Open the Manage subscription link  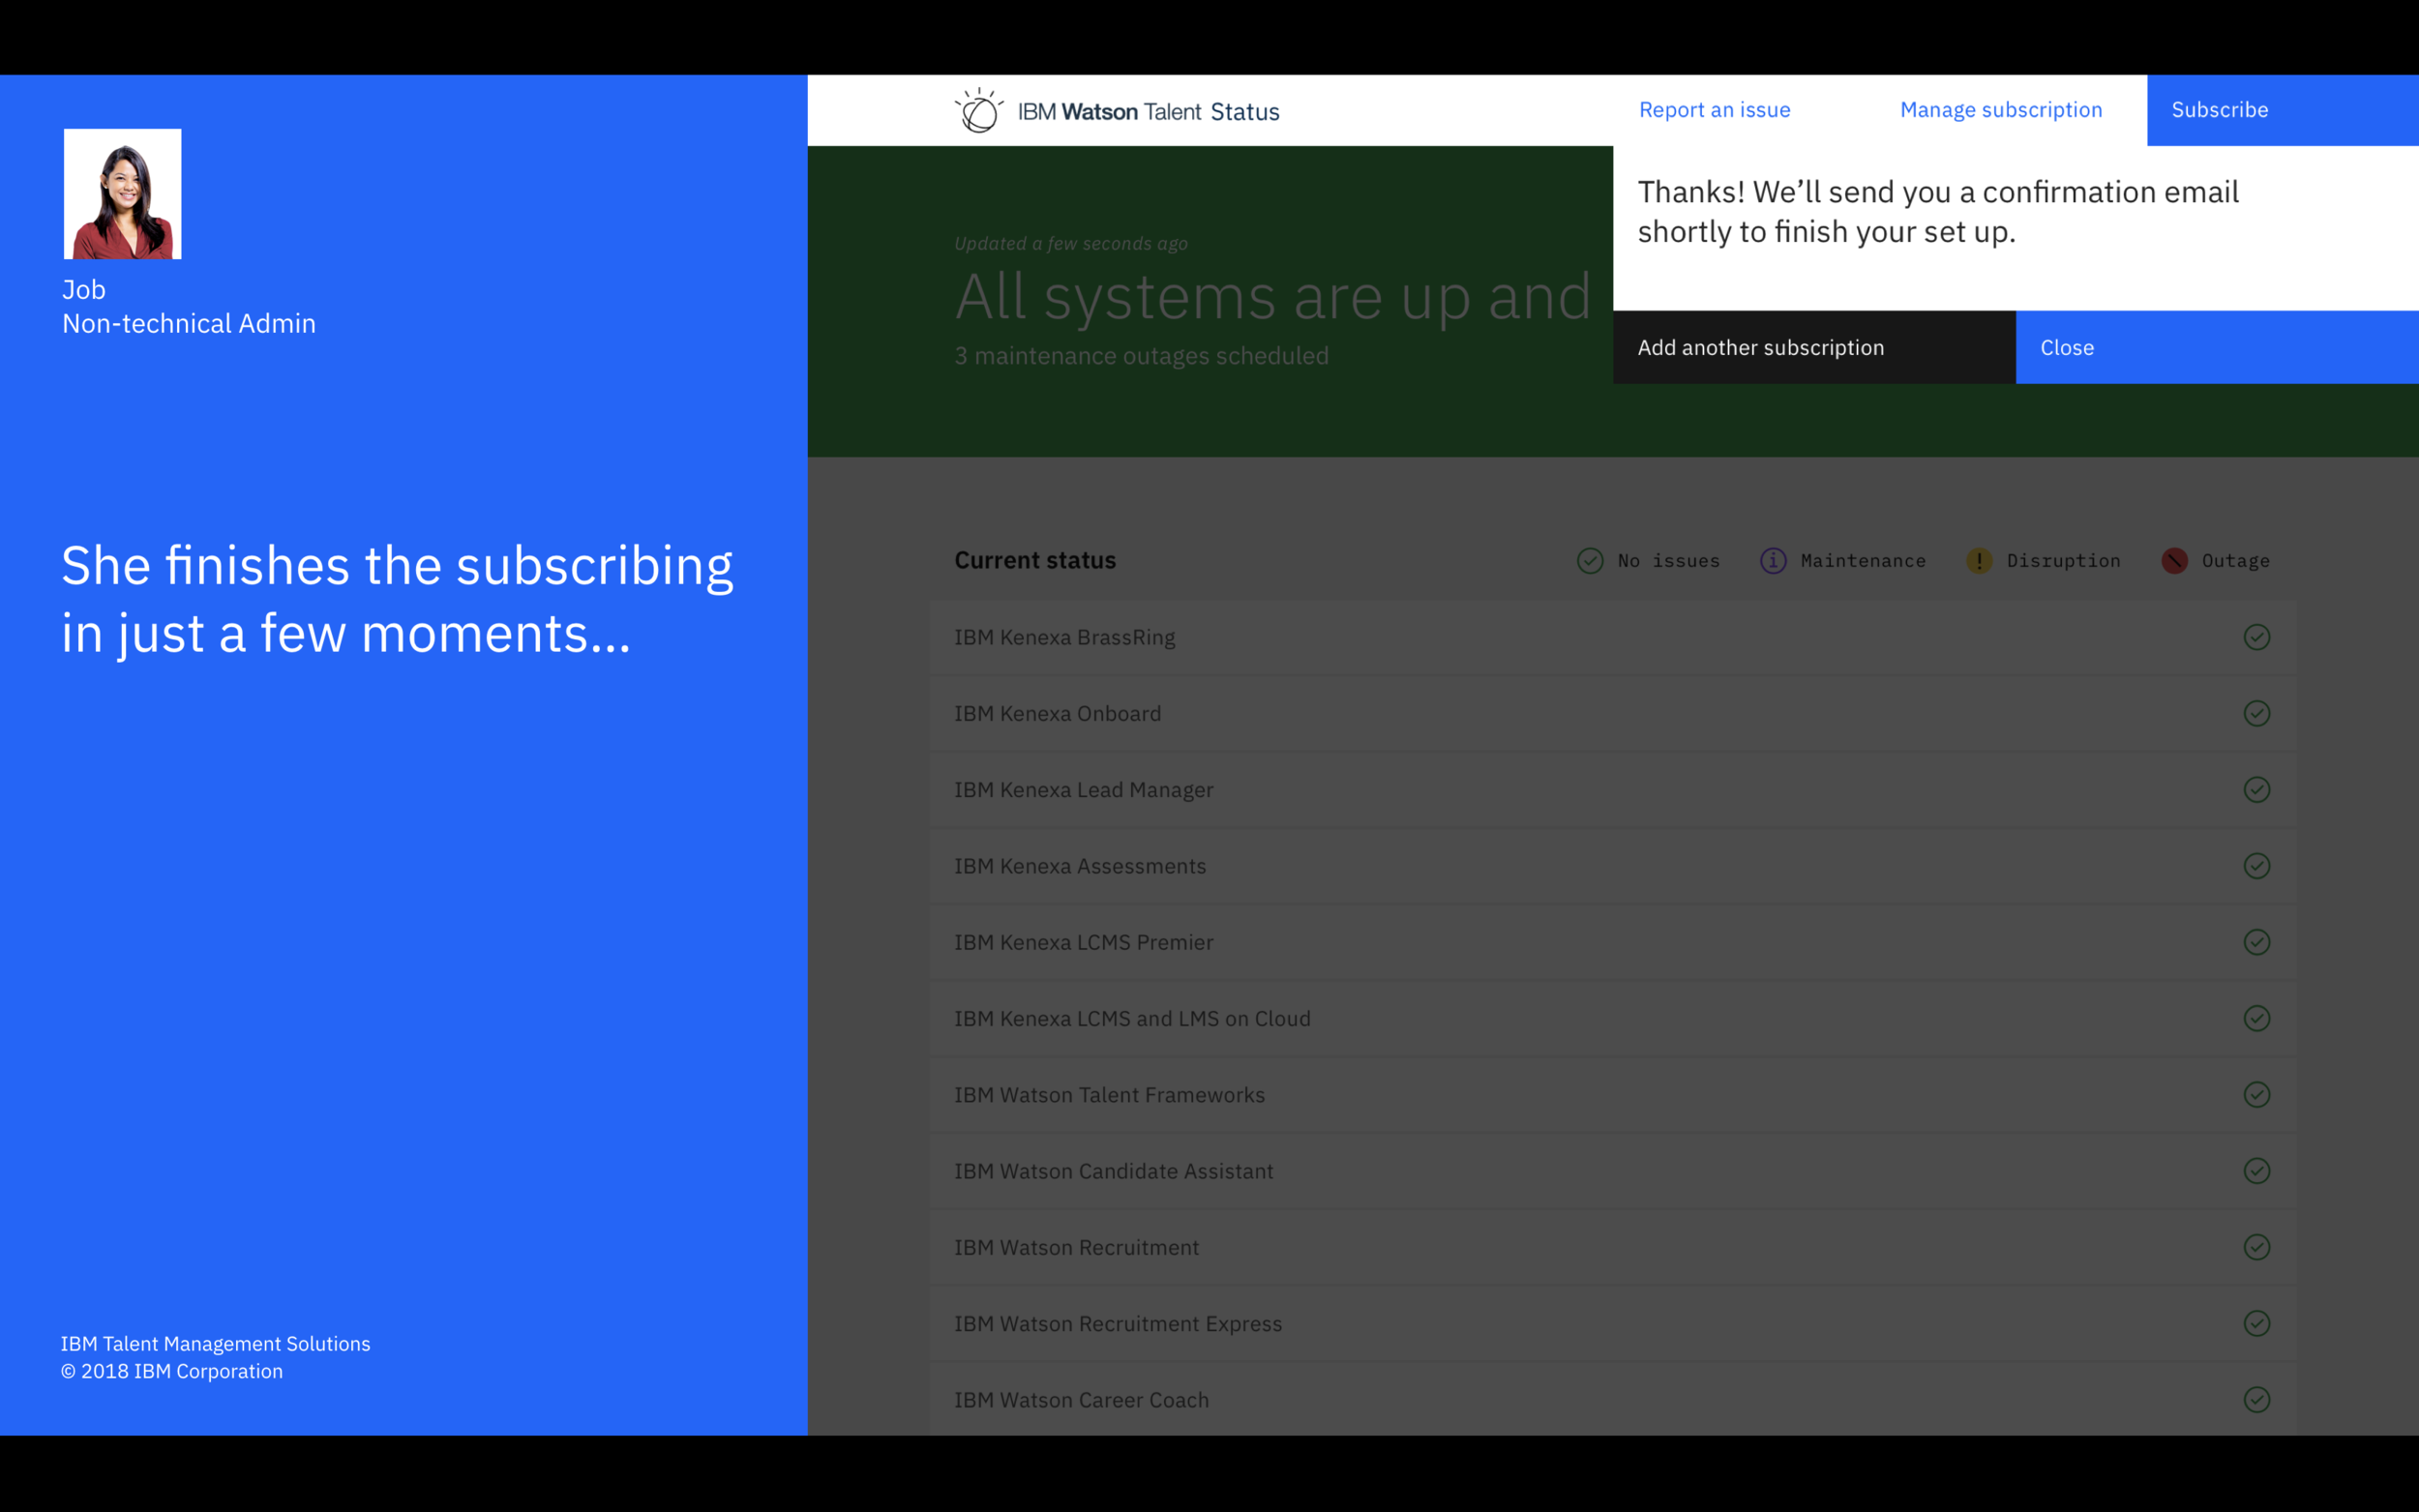tap(2001, 110)
